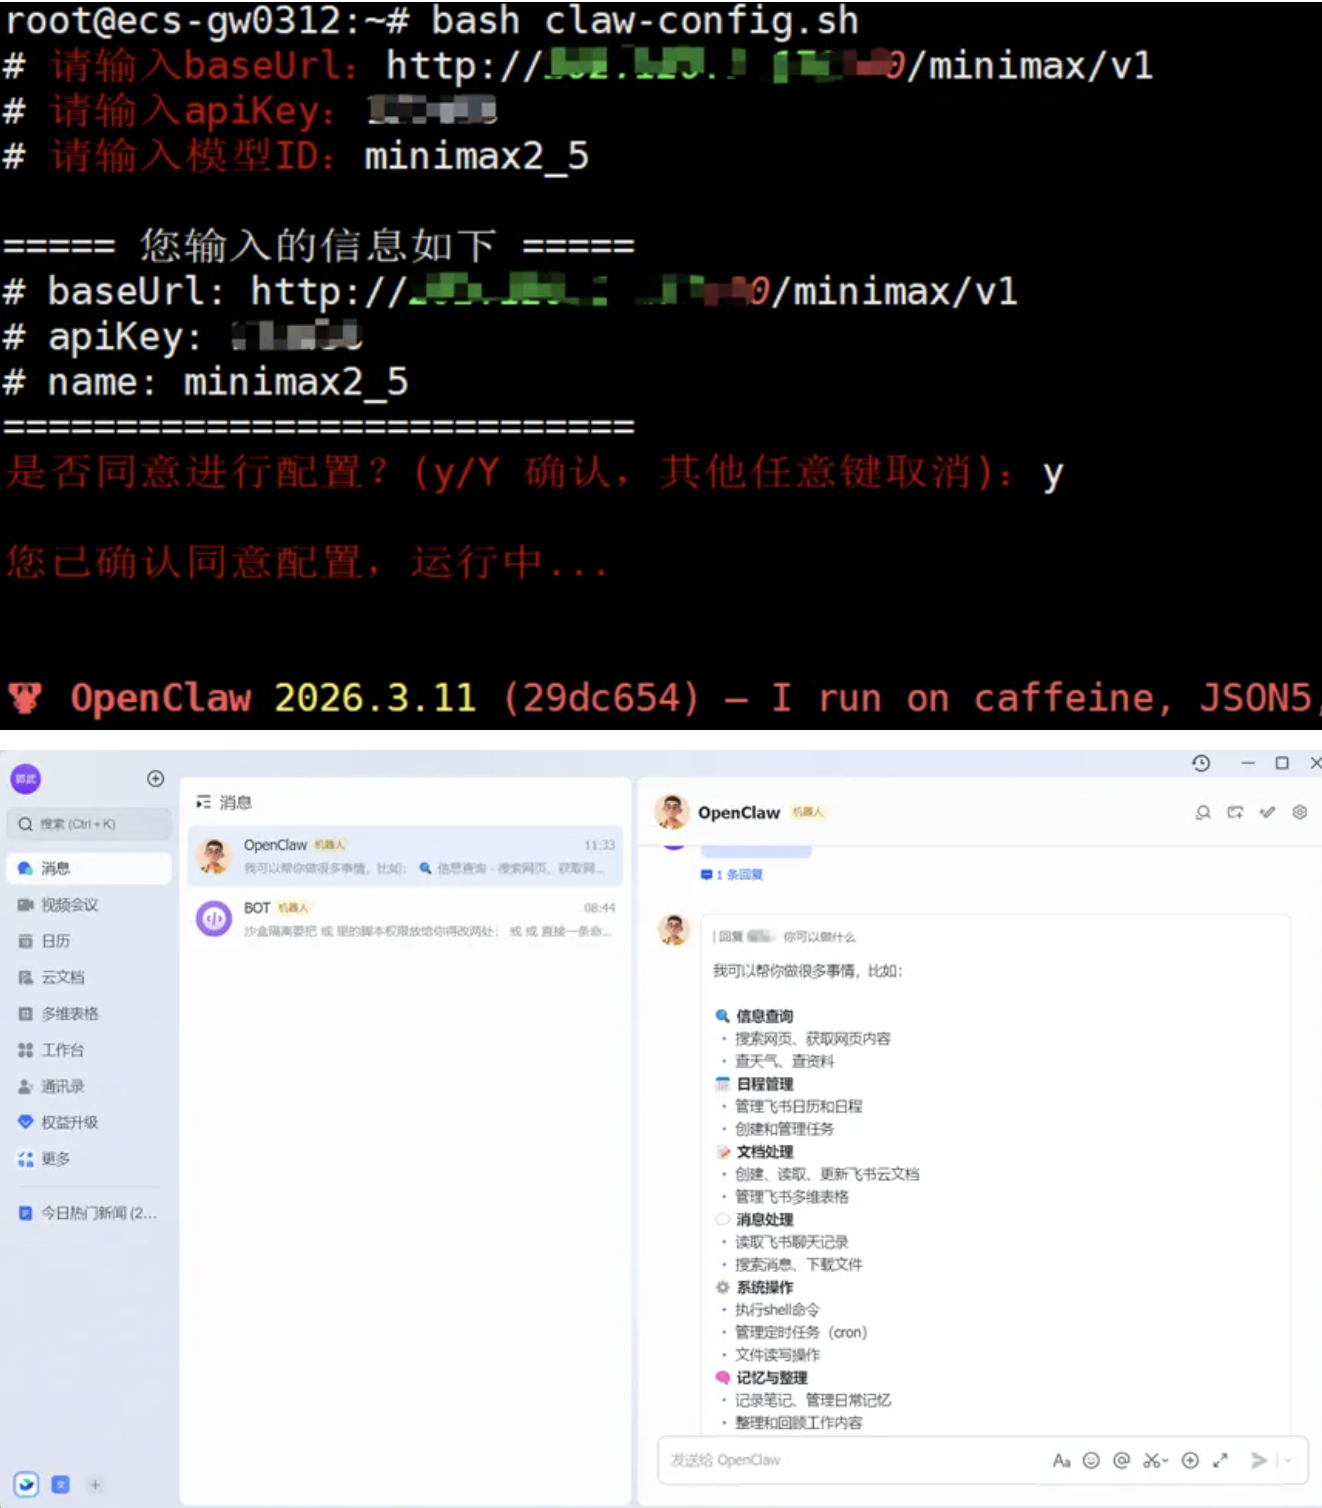Open 视频会议 in the left sidebar
Screen dimensions: 1322x1508
[x=69, y=905]
